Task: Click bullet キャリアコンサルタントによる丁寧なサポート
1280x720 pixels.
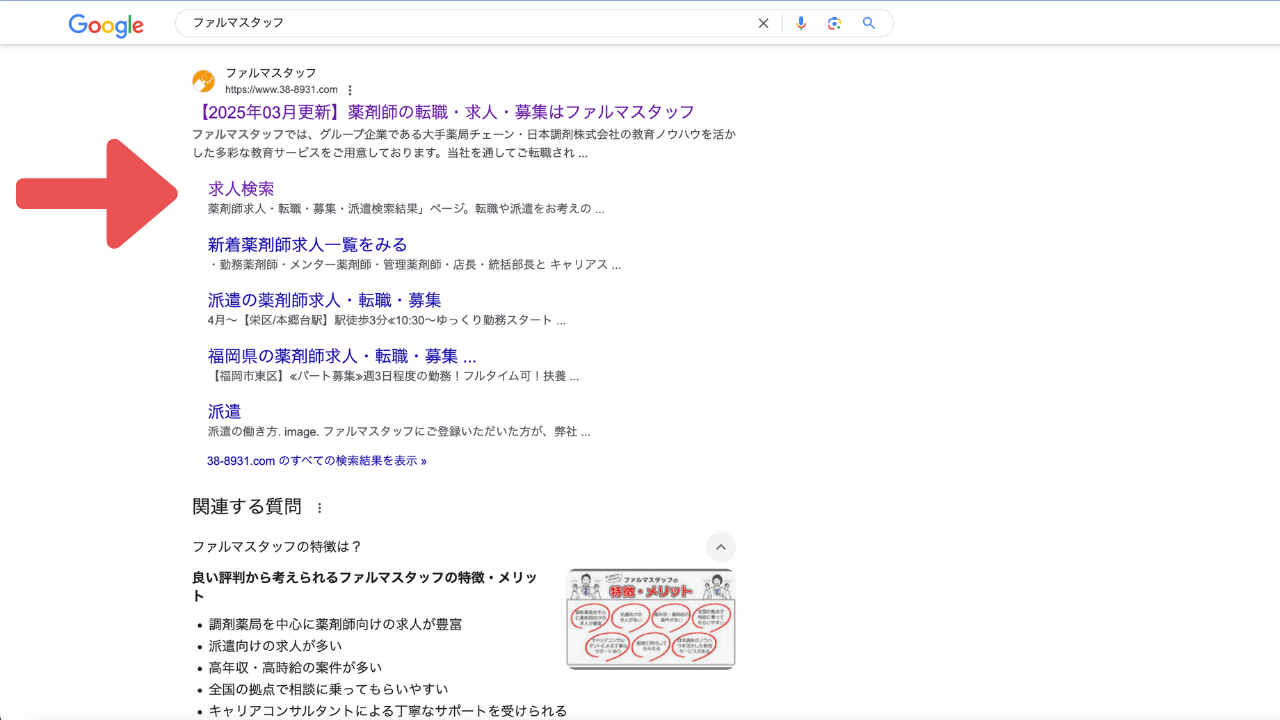Action: [x=388, y=711]
